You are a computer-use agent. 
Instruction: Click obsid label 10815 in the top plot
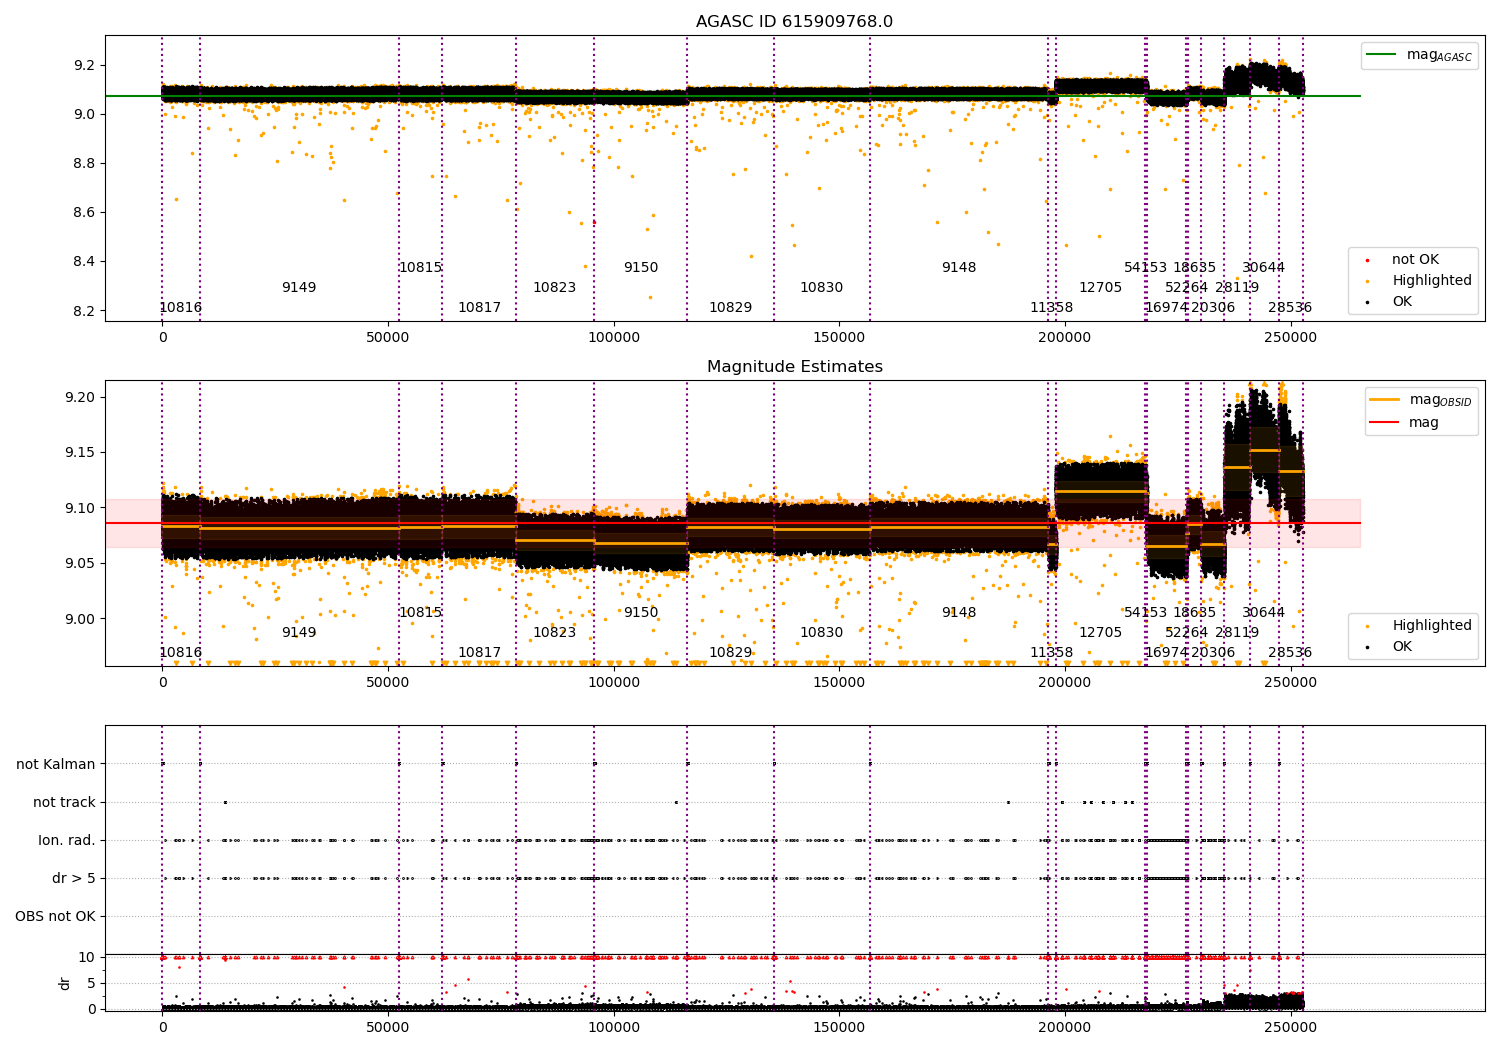(420, 268)
